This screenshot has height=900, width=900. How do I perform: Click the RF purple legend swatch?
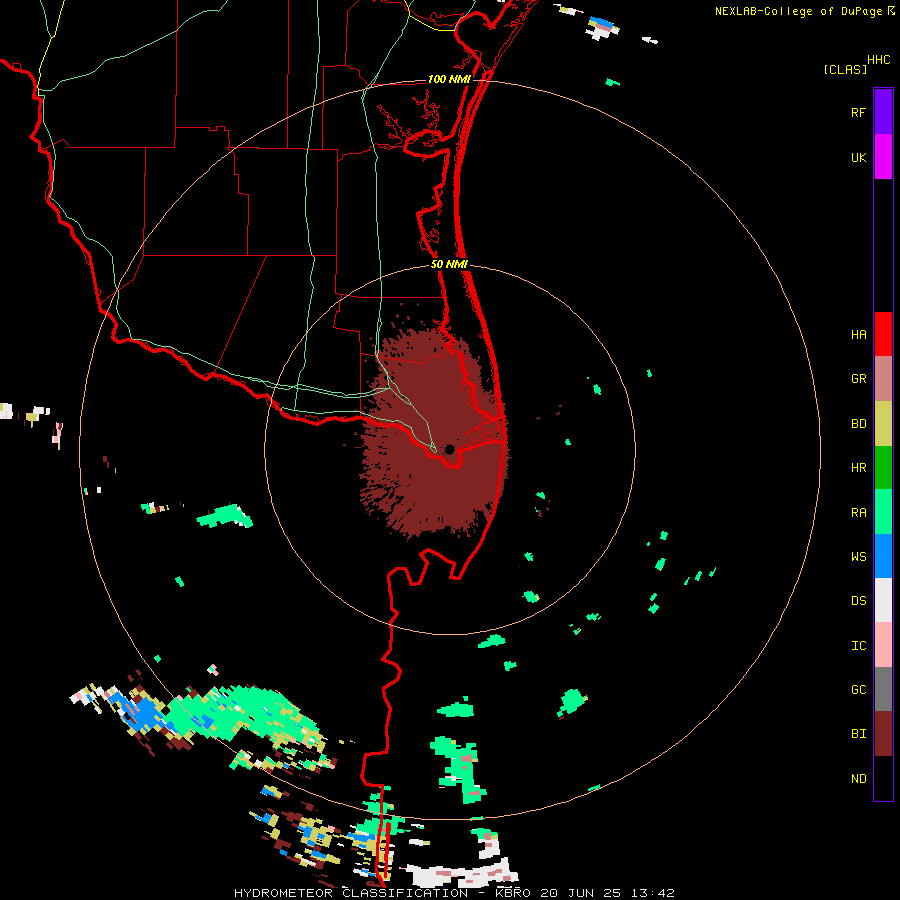pyautogui.click(x=883, y=112)
